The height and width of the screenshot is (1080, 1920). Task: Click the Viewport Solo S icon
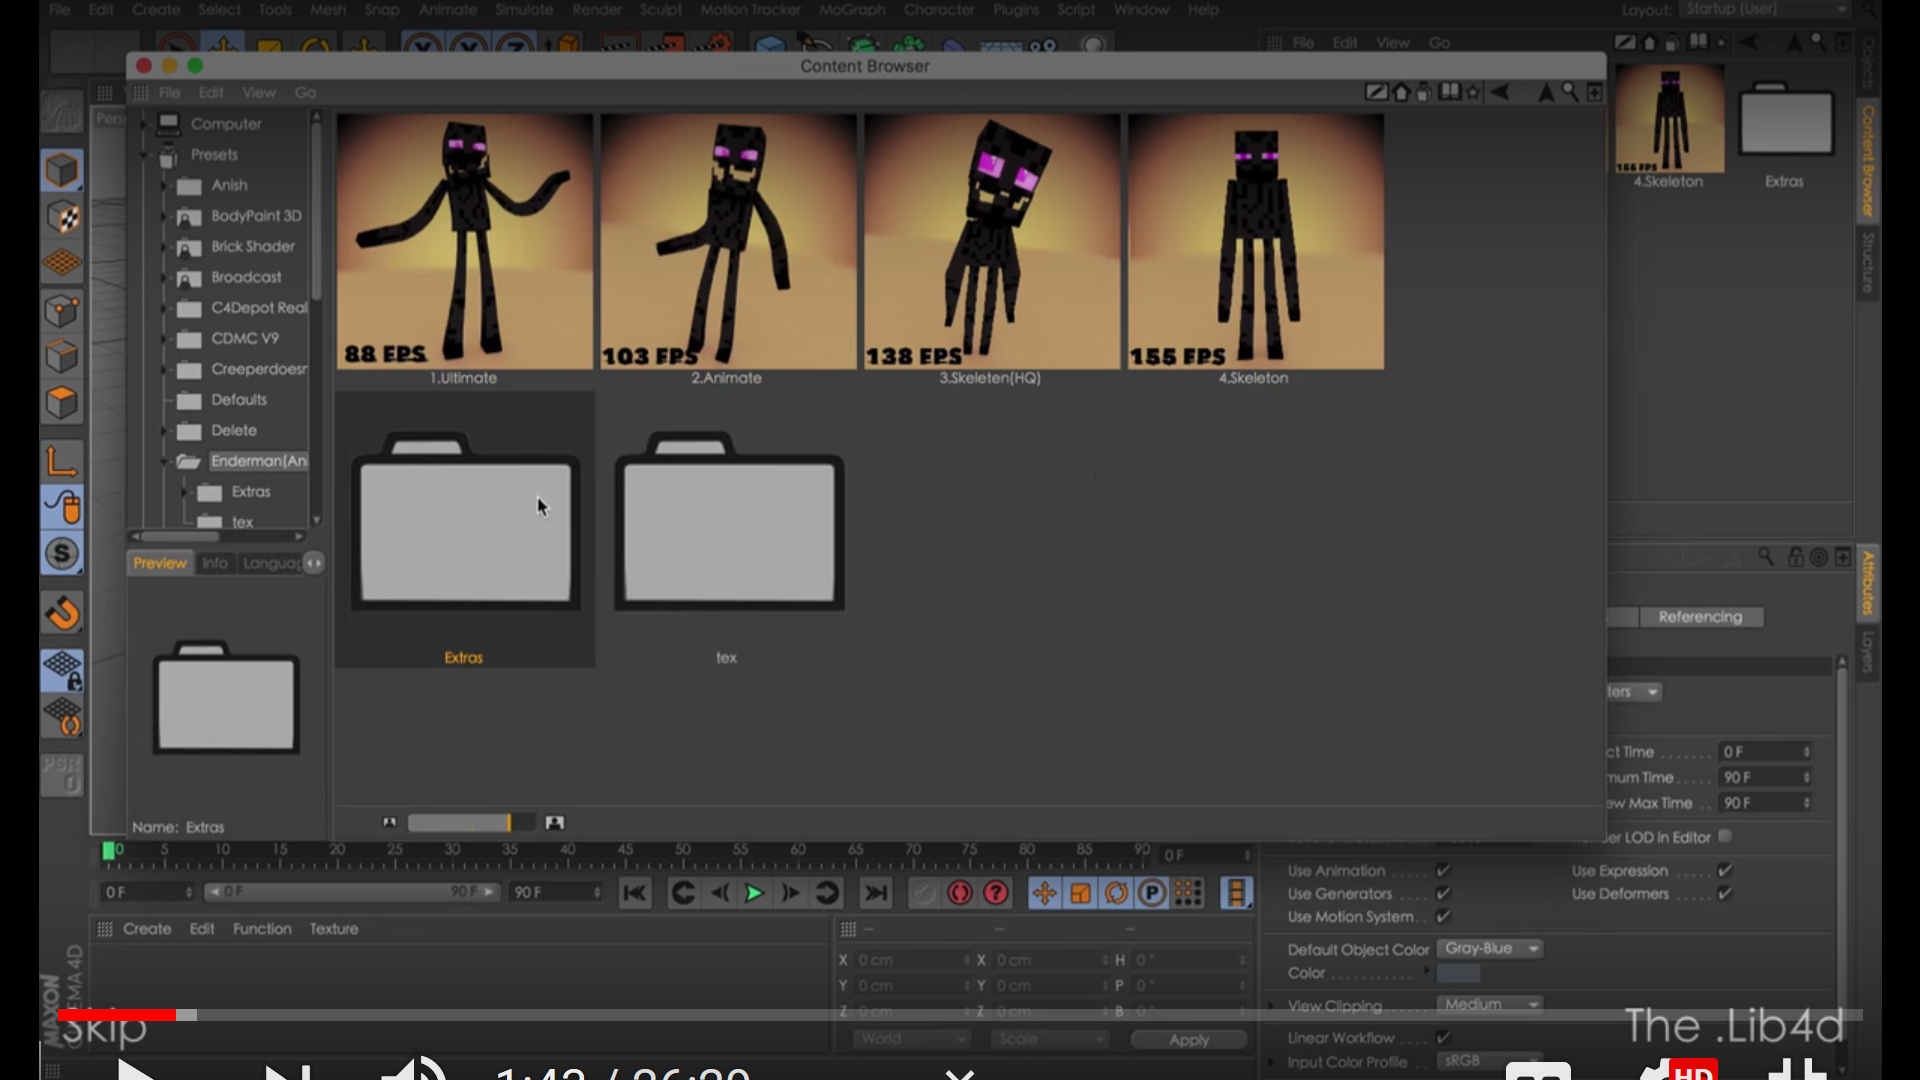[x=62, y=554]
